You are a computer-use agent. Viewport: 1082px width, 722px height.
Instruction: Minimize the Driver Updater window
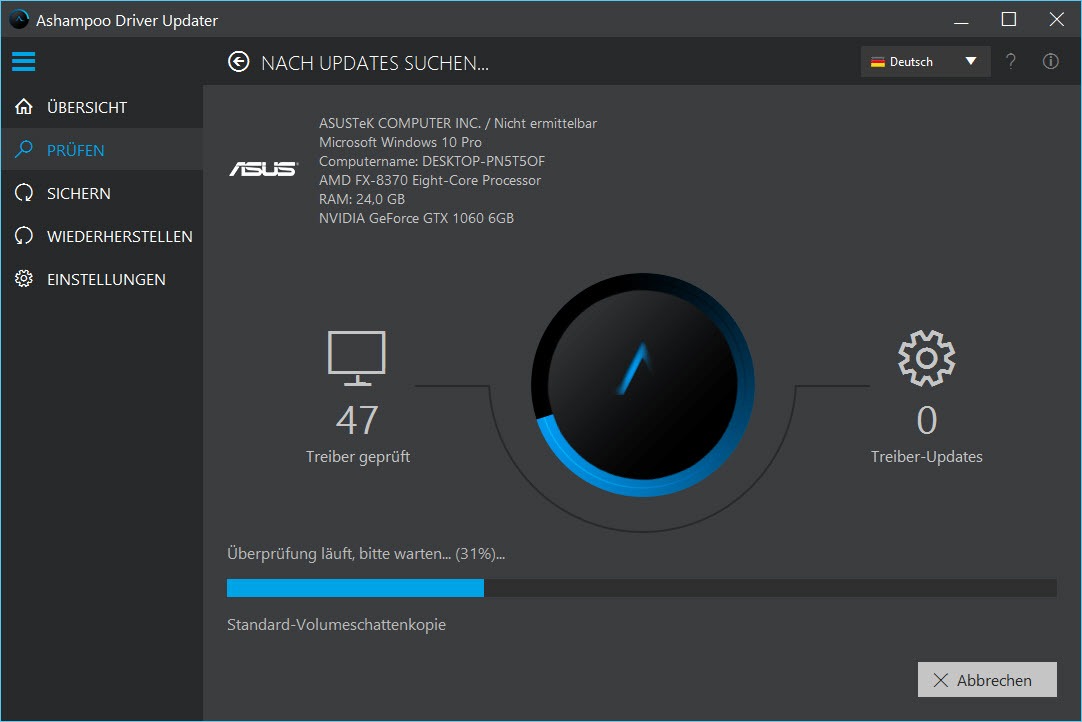pyautogui.click(x=961, y=20)
